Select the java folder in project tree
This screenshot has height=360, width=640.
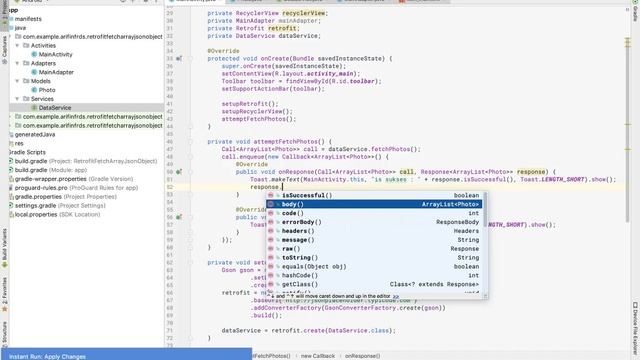click(20, 28)
